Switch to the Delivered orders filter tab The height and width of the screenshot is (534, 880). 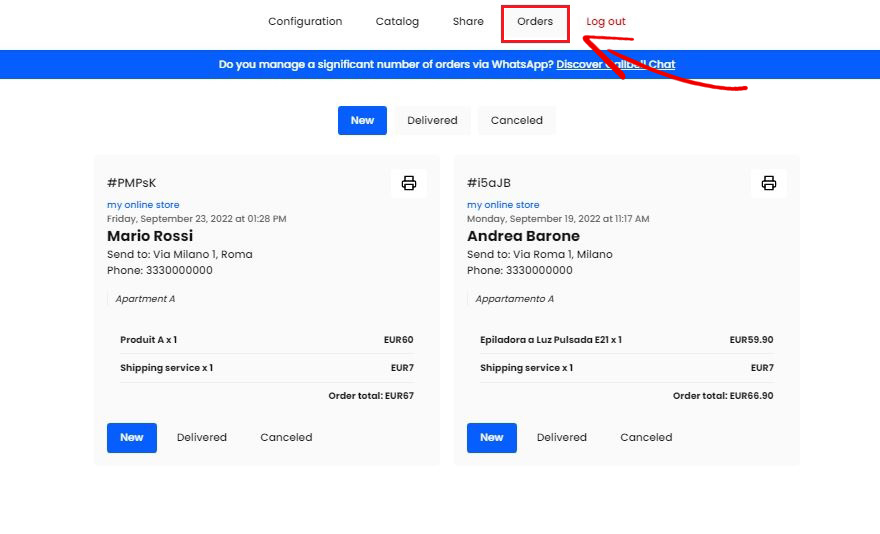pos(432,120)
